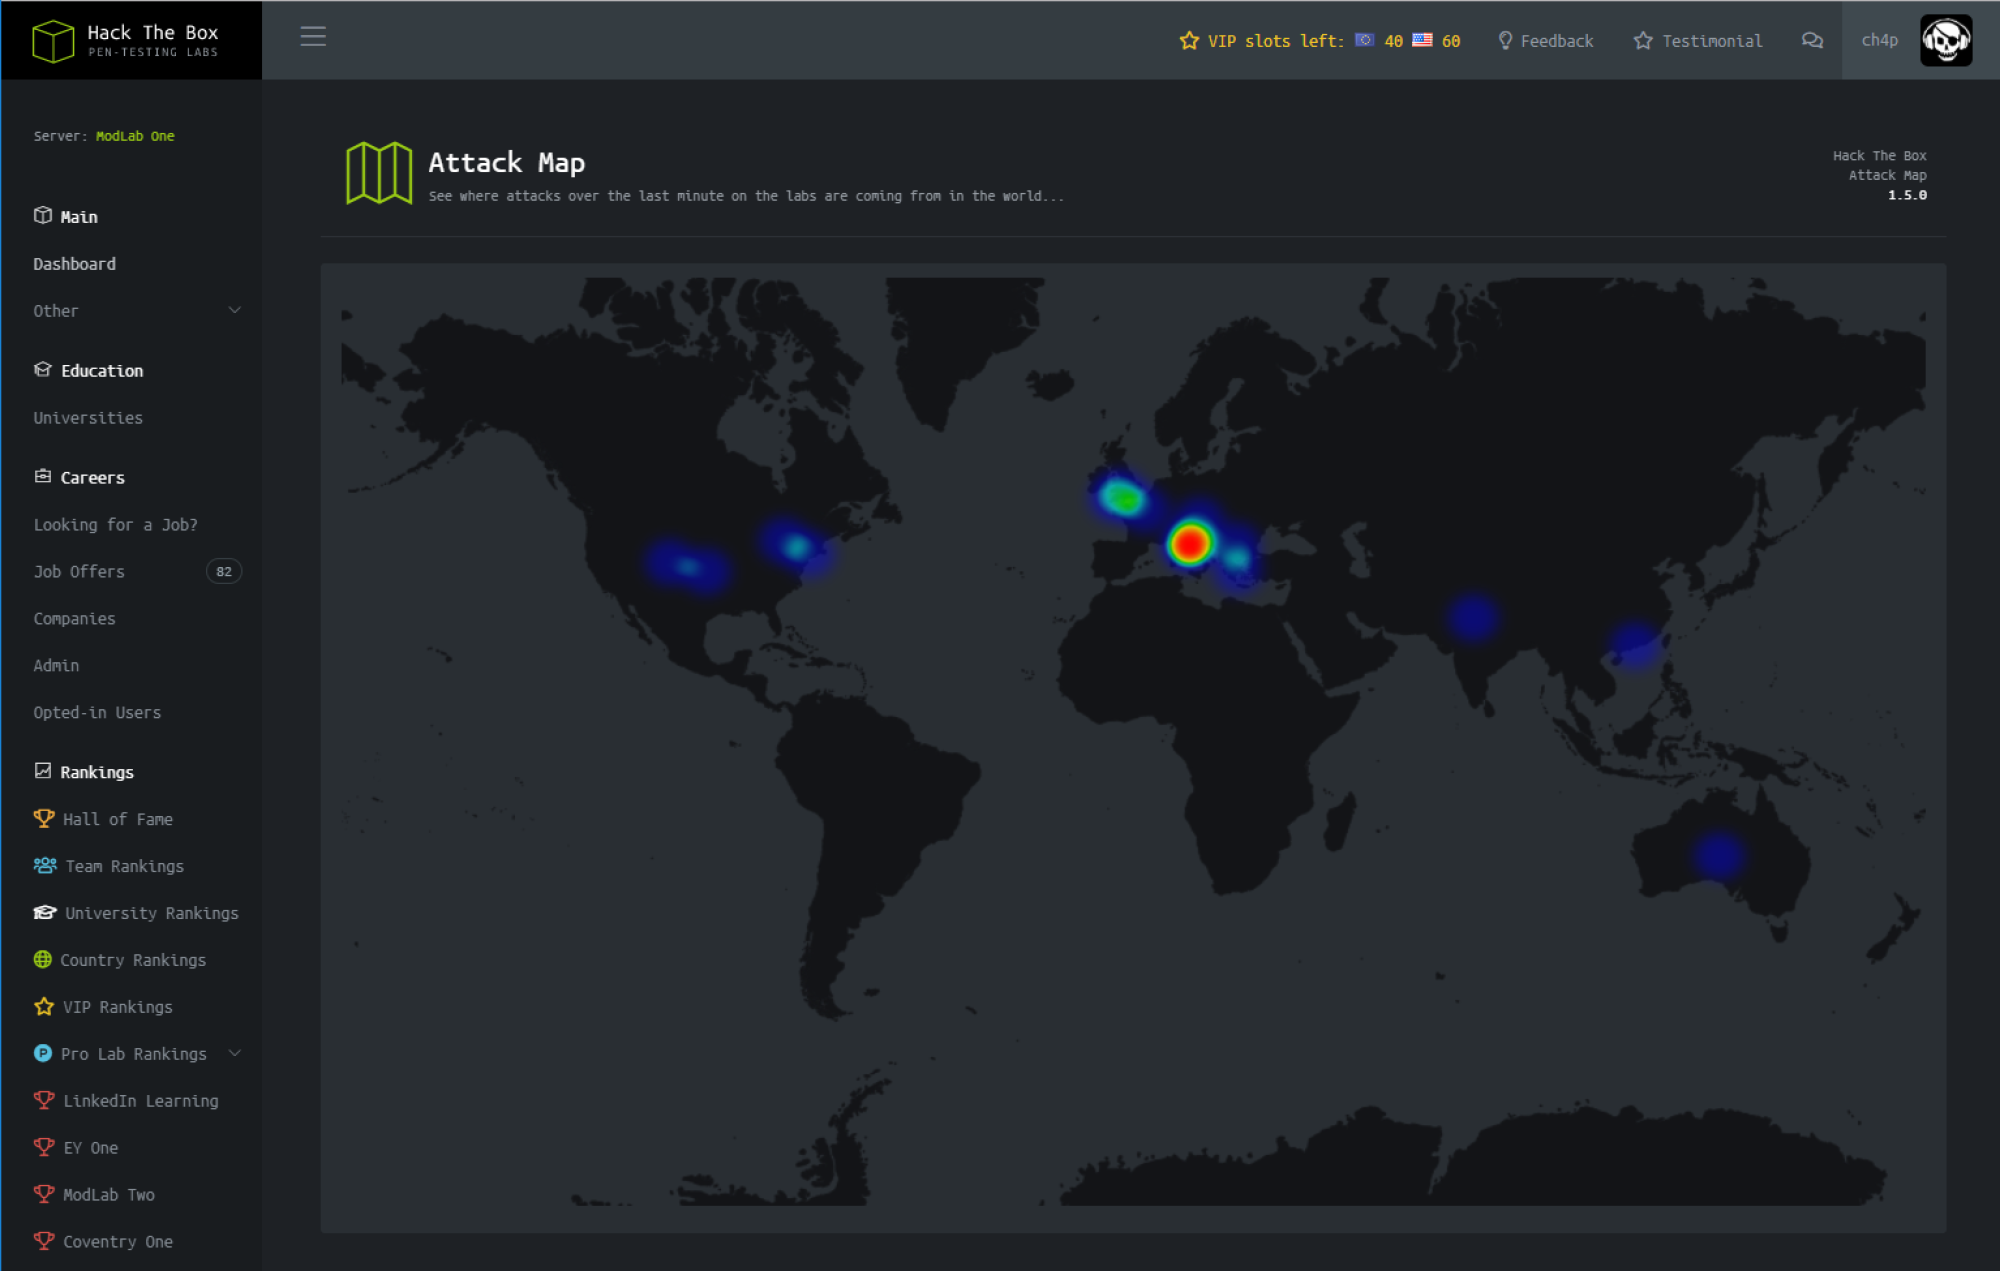This screenshot has height=1271, width=2000.
Task: Open the ch4p user dropdown
Action: (1879, 40)
